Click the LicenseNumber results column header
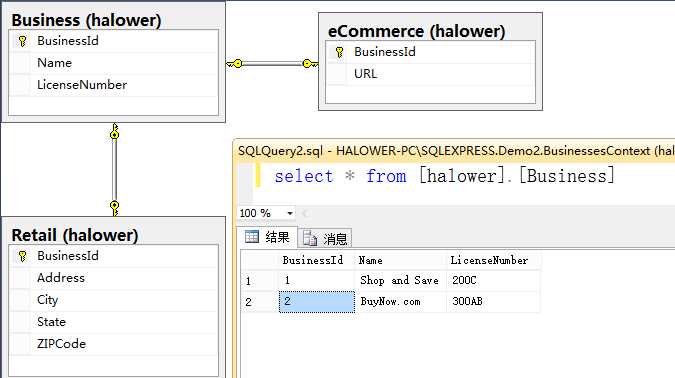The width and height of the screenshot is (675, 378). tap(493, 260)
